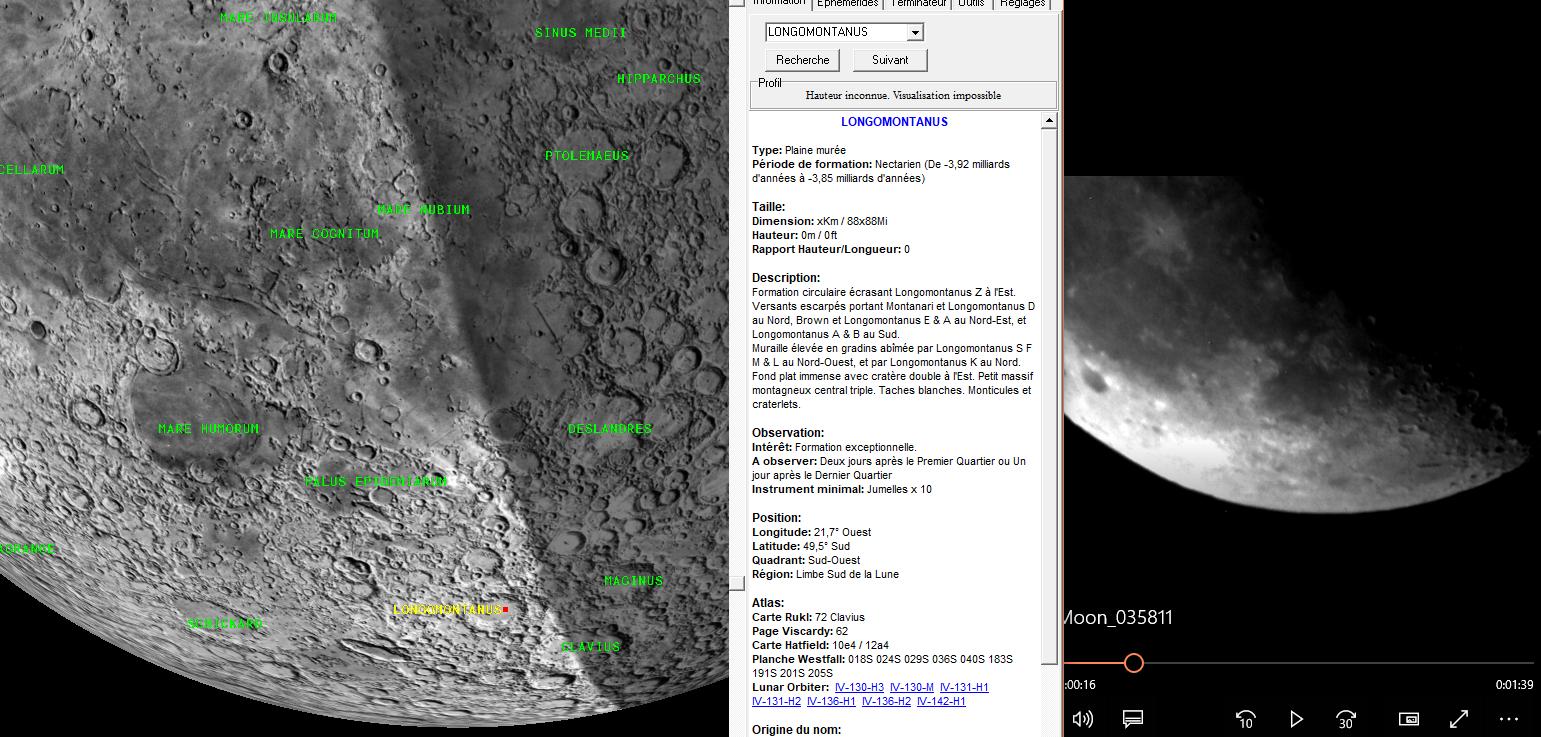Switch to the Terminateur tab
Screen dimensions: 1541x737
click(918, 4)
